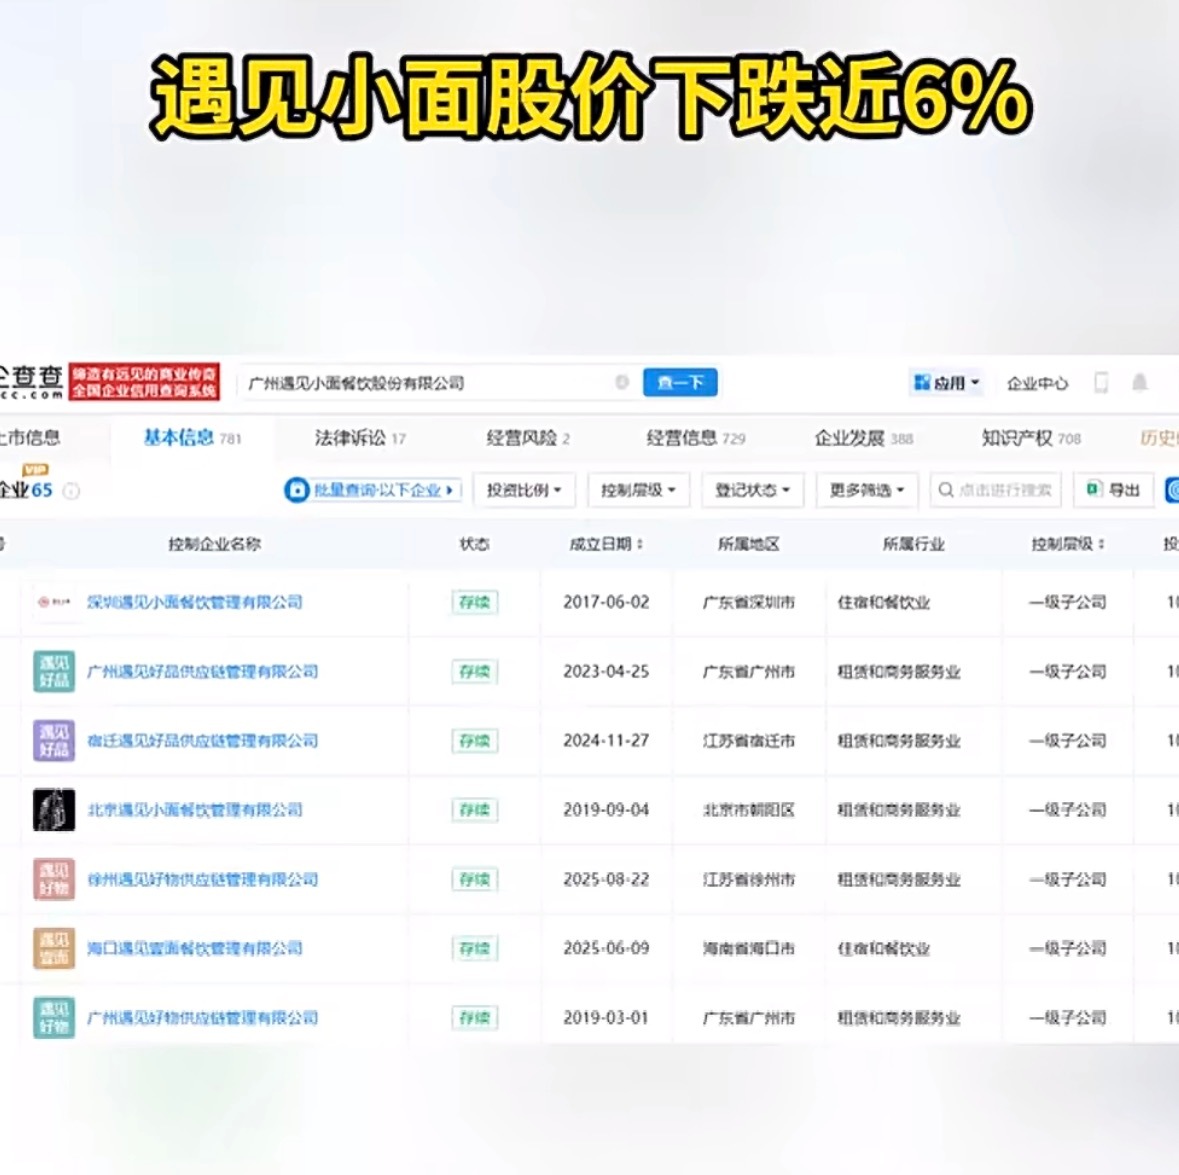Open 广州遇见好物供应链管理有限公司 link

coord(202,1018)
